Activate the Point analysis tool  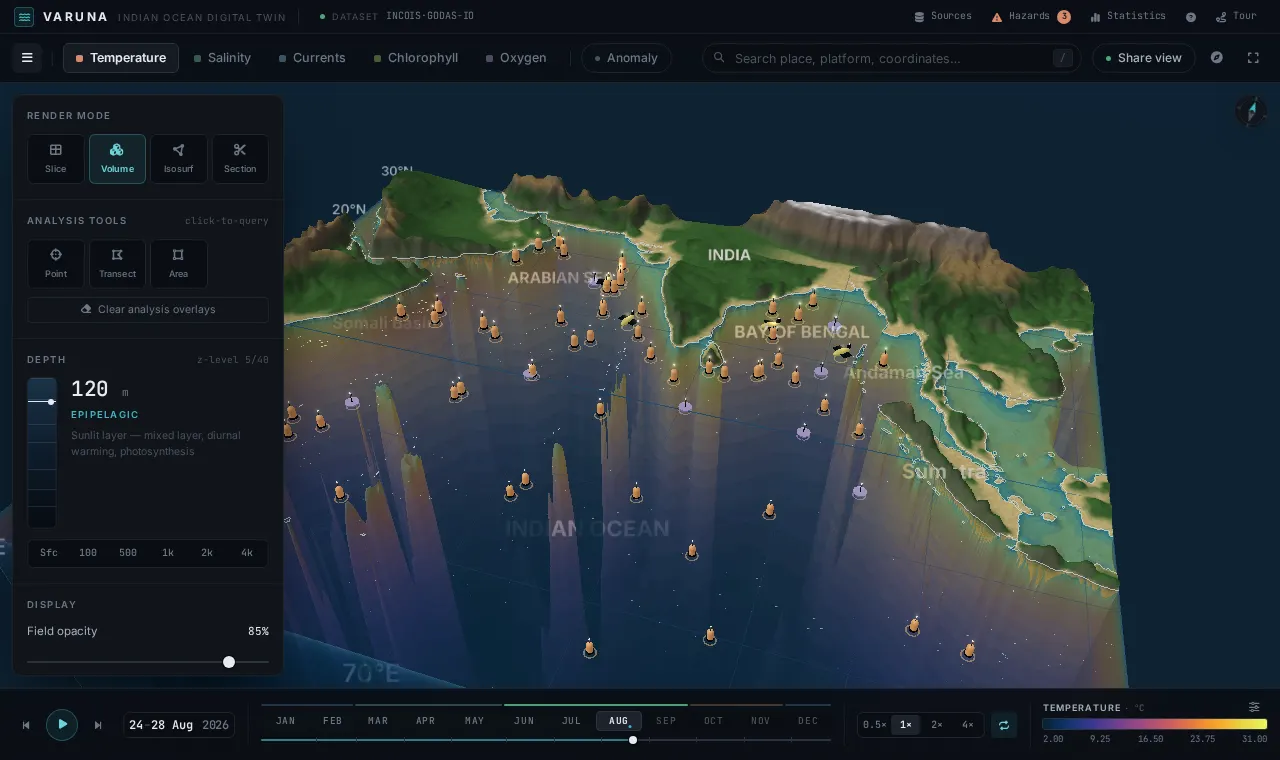(56, 264)
